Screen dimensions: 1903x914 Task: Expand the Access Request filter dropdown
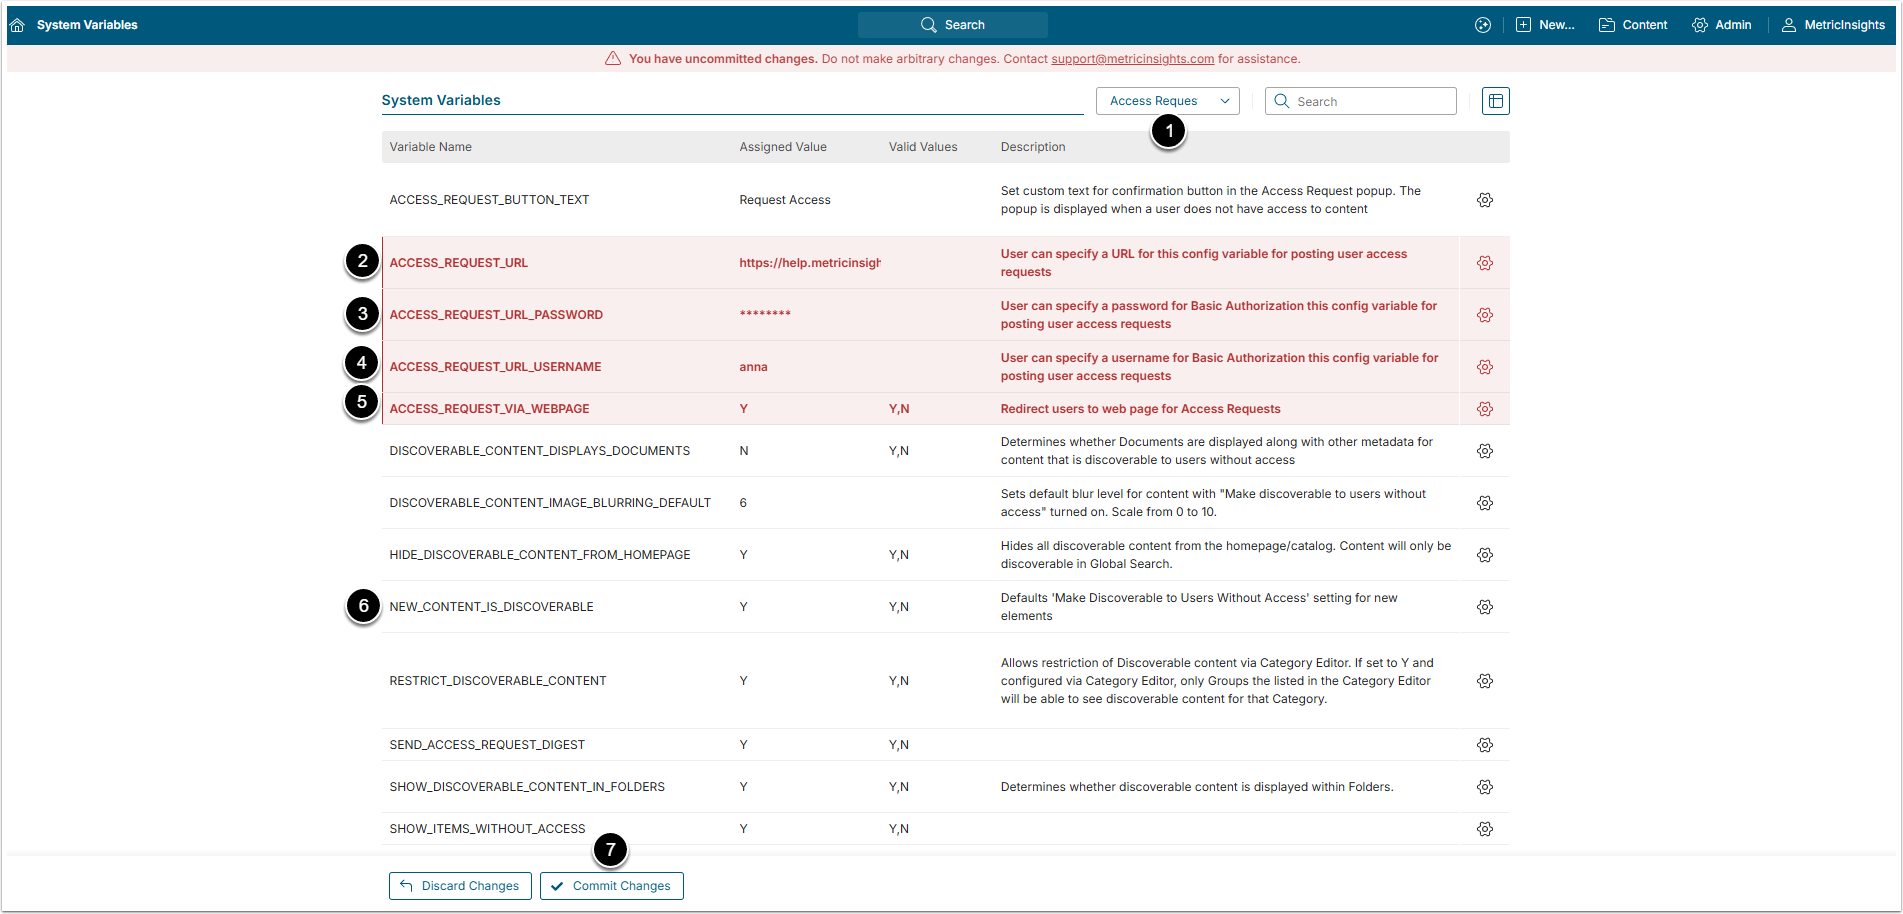(1167, 101)
